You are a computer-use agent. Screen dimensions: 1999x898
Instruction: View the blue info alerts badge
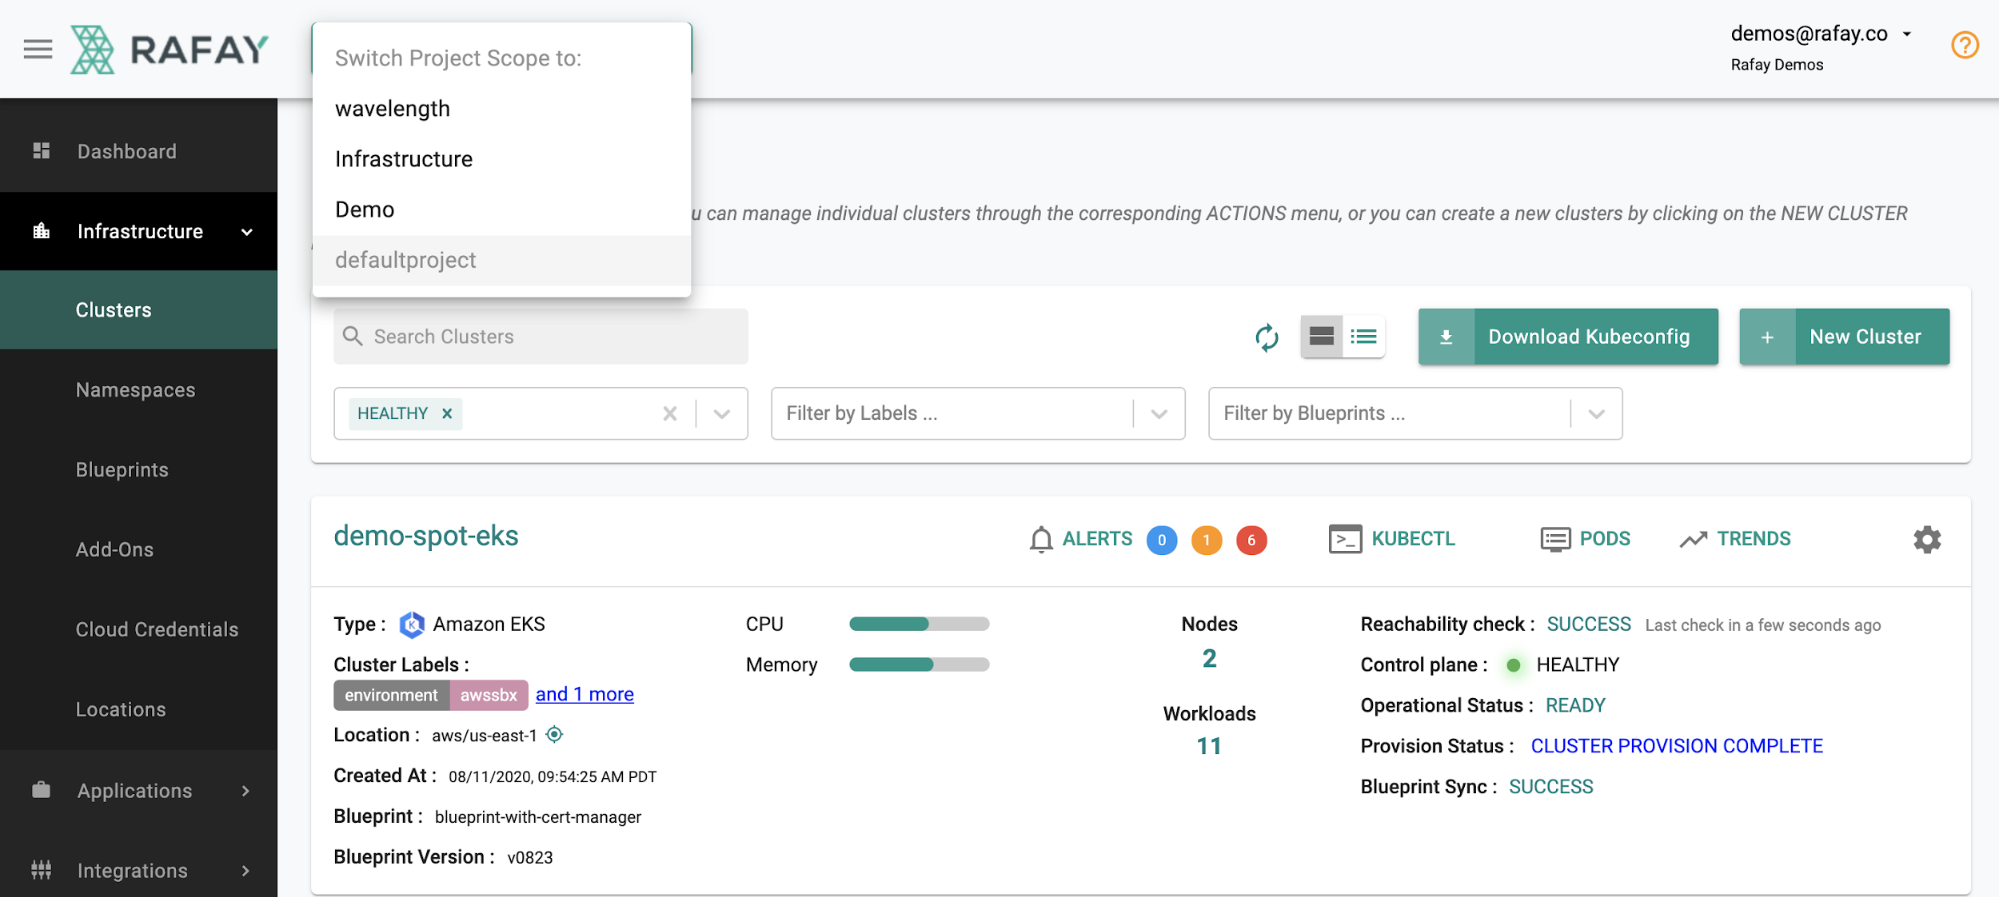[x=1161, y=540]
